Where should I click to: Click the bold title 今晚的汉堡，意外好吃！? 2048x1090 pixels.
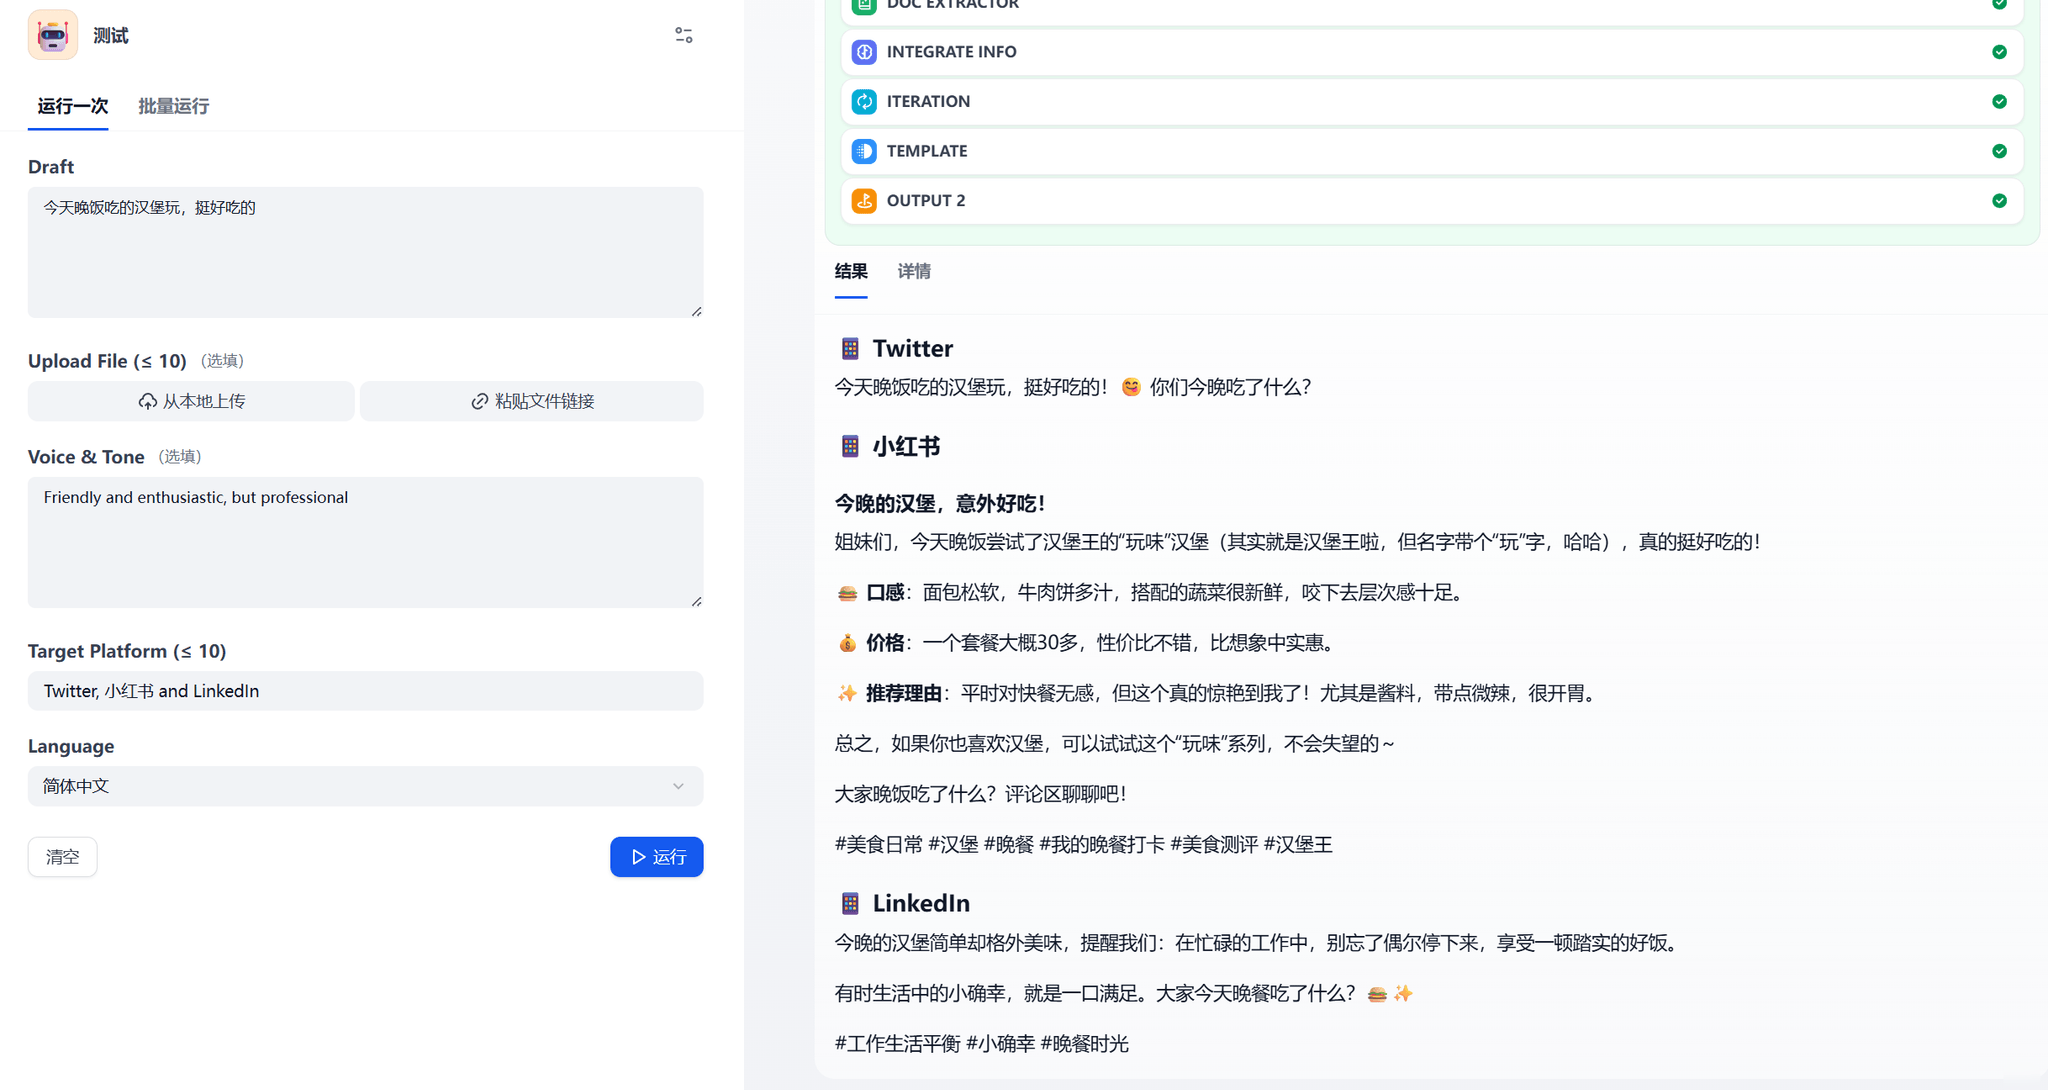coord(940,503)
